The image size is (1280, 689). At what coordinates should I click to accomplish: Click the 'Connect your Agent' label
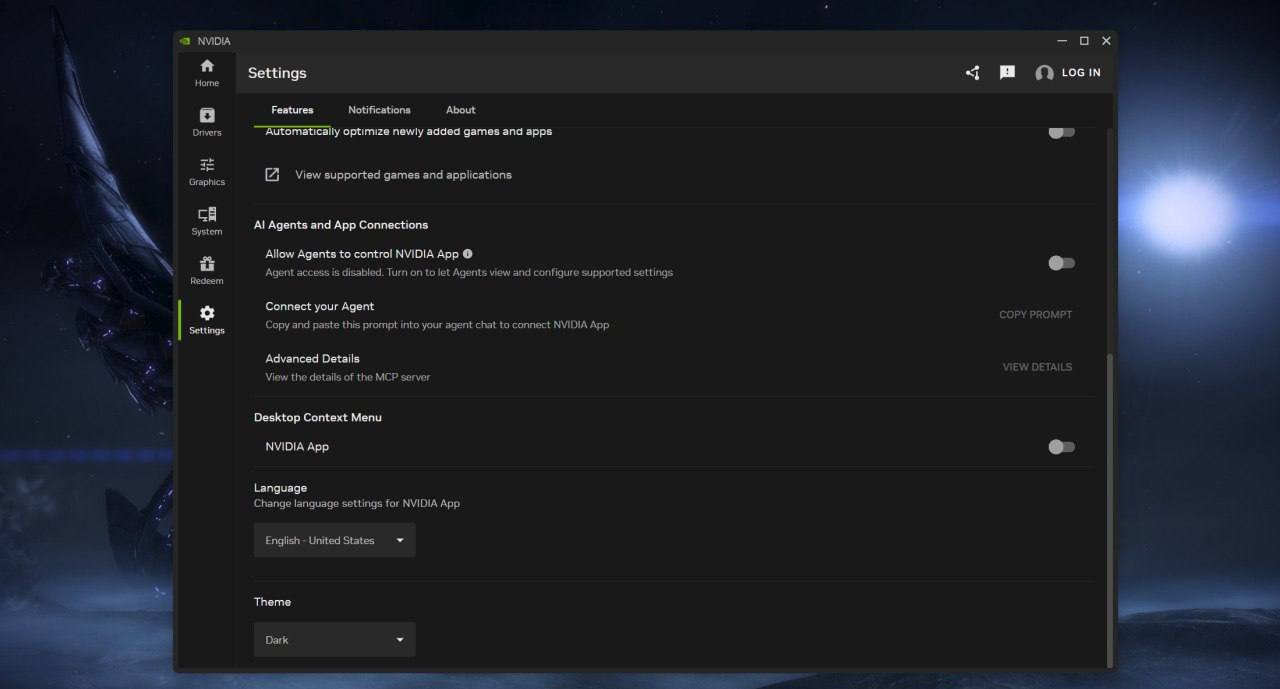point(320,306)
